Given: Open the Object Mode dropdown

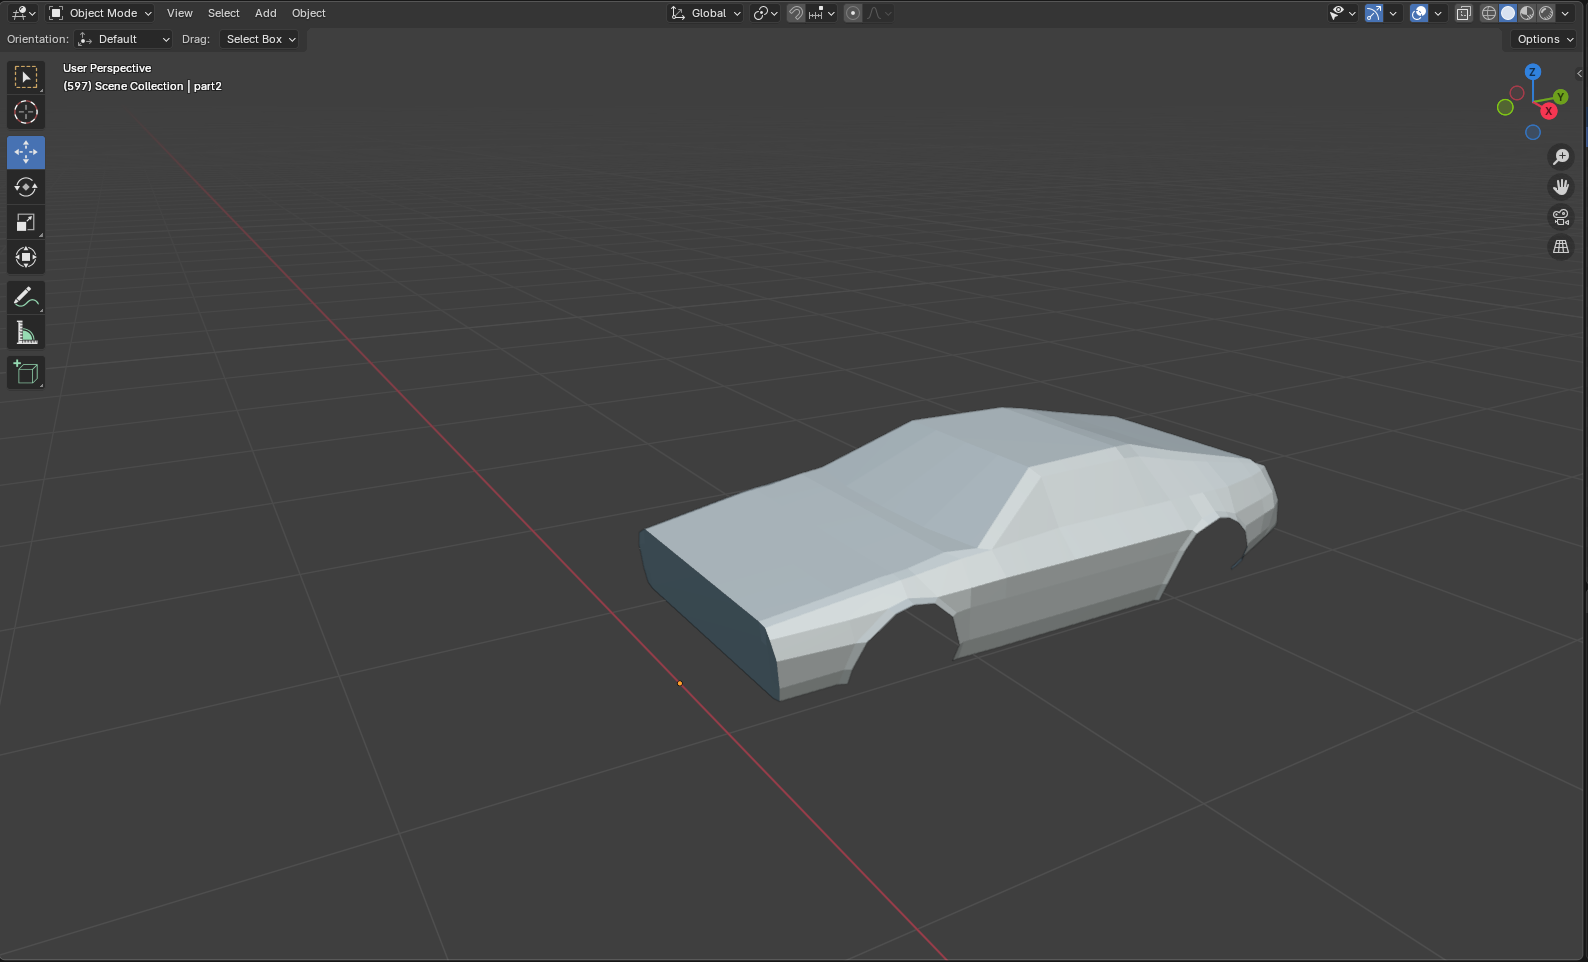Looking at the screenshot, I should pyautogui.click(x=100, y=13).
